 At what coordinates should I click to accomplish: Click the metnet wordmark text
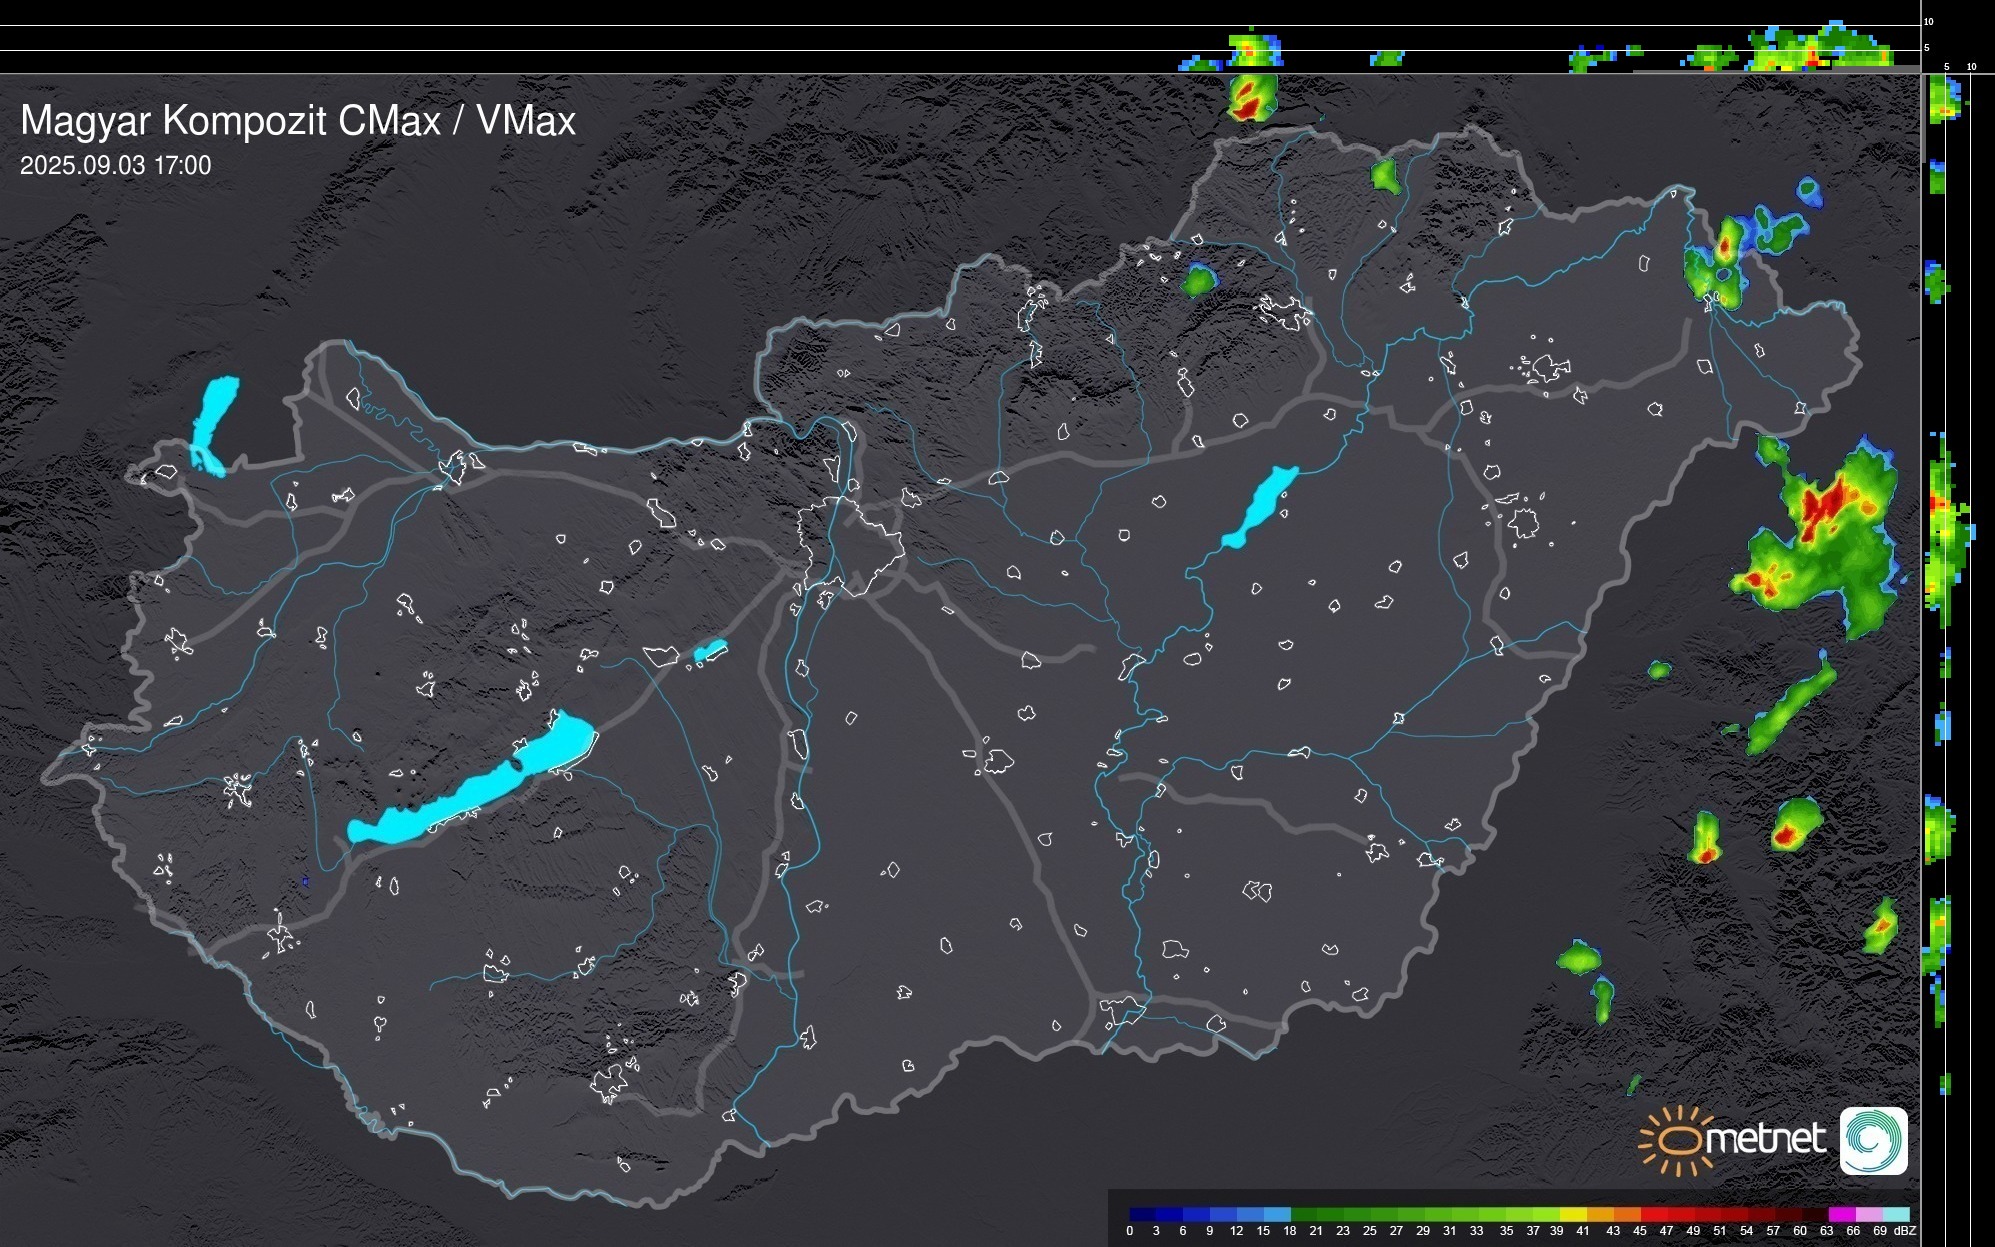pos(1765,1140)
